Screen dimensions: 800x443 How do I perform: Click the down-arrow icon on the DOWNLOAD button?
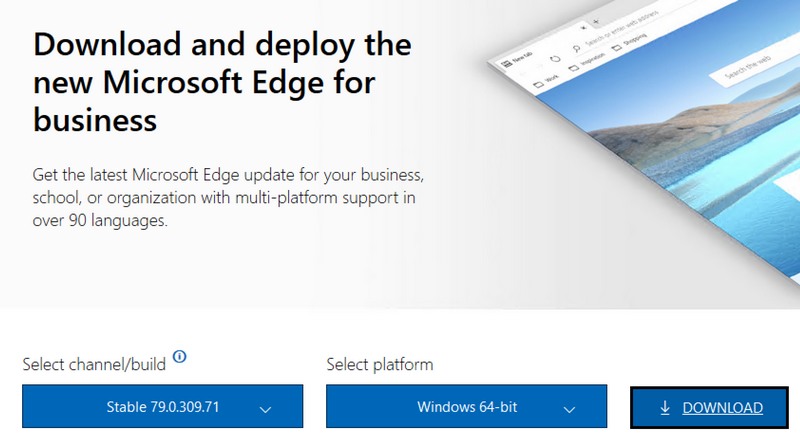pyautogui.click(x=665, y=408)
